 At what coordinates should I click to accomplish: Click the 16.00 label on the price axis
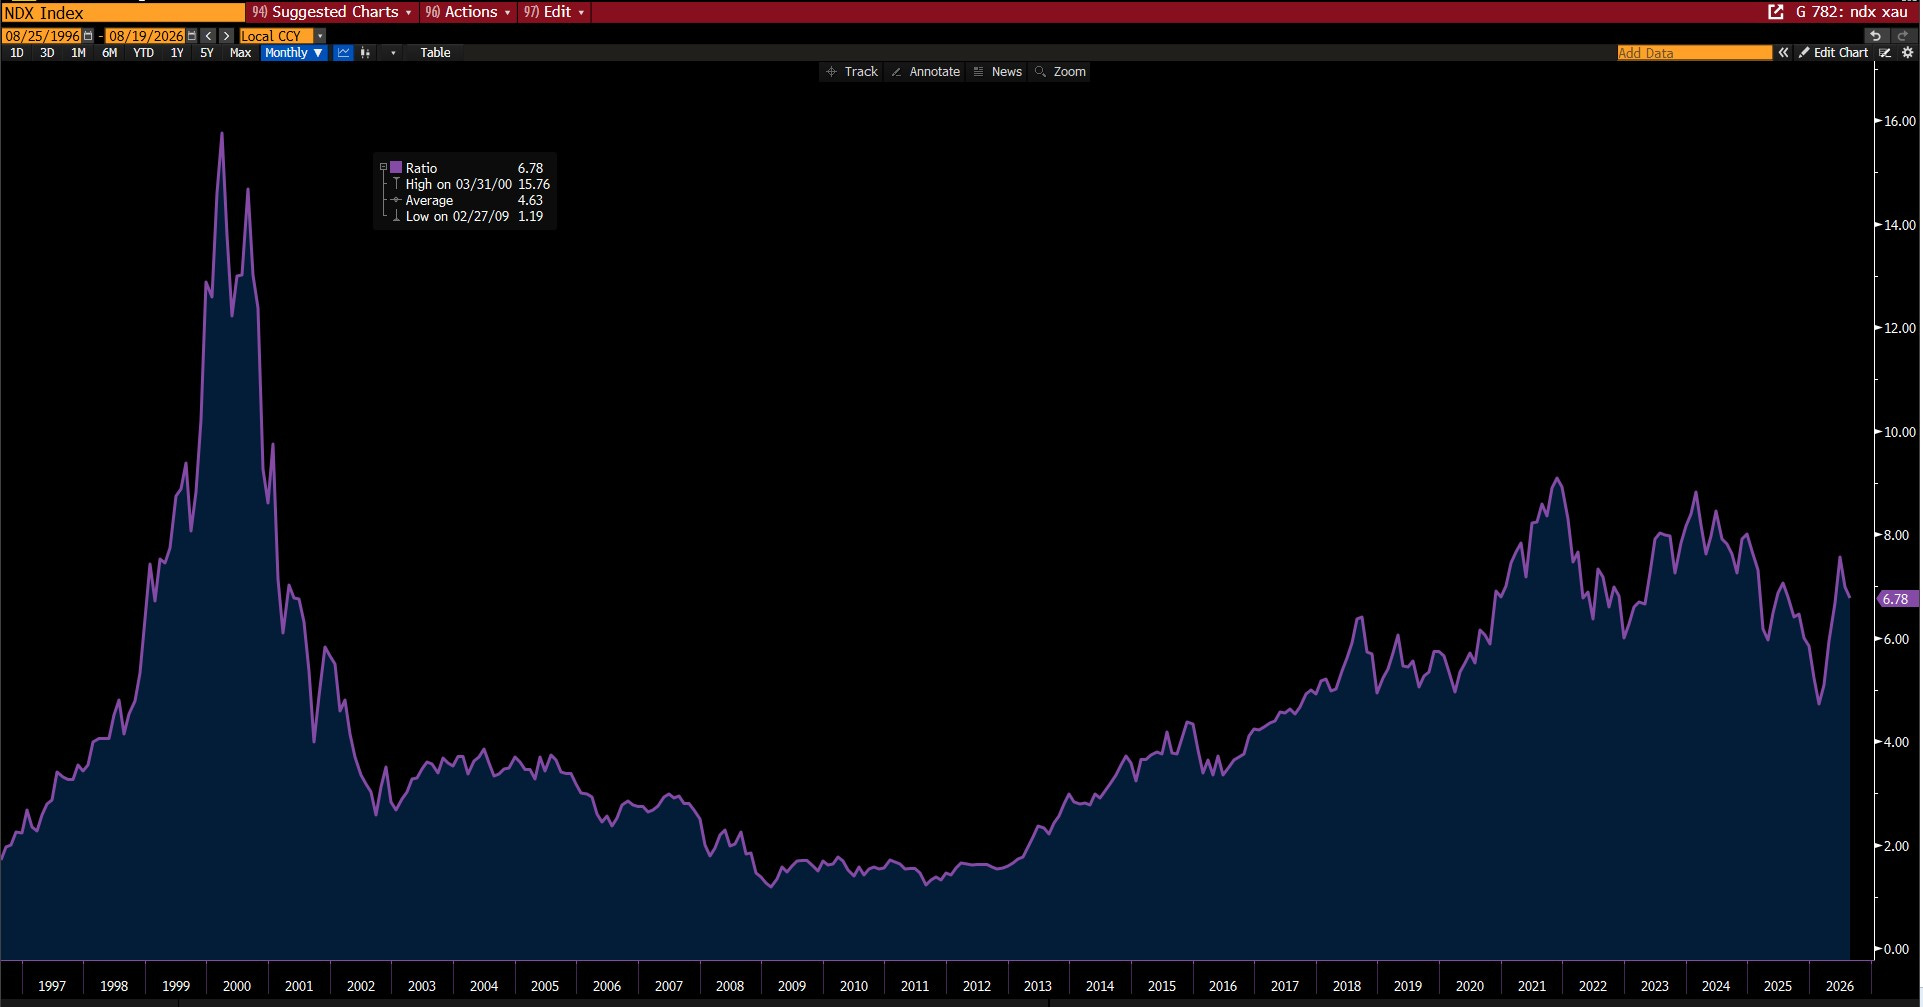[x=1900, y=121]
